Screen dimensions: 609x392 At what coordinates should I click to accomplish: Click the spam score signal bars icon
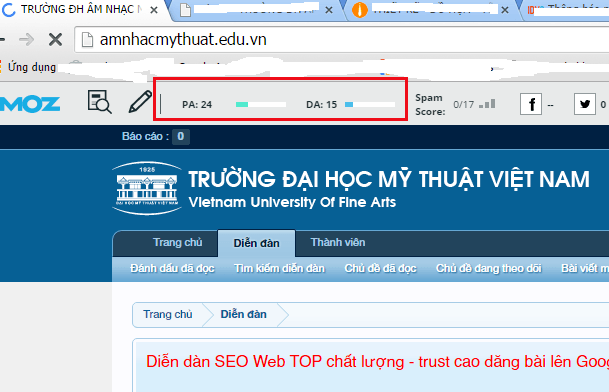click(487, 104)
